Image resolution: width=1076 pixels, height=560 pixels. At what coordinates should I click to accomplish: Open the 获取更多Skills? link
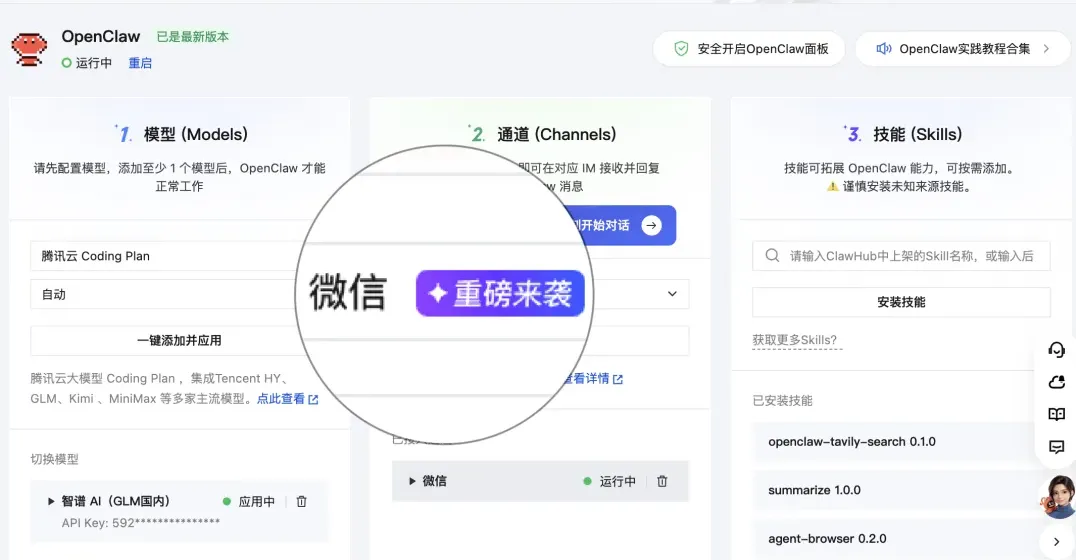[795, 340]
